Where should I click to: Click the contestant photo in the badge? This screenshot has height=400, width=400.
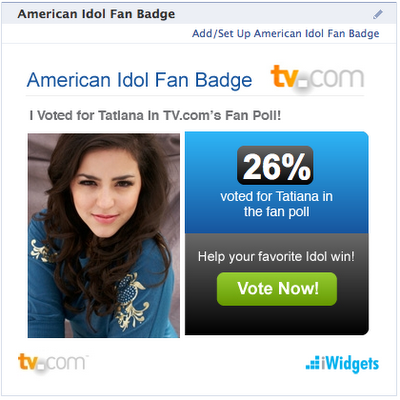tap(104, 235)
